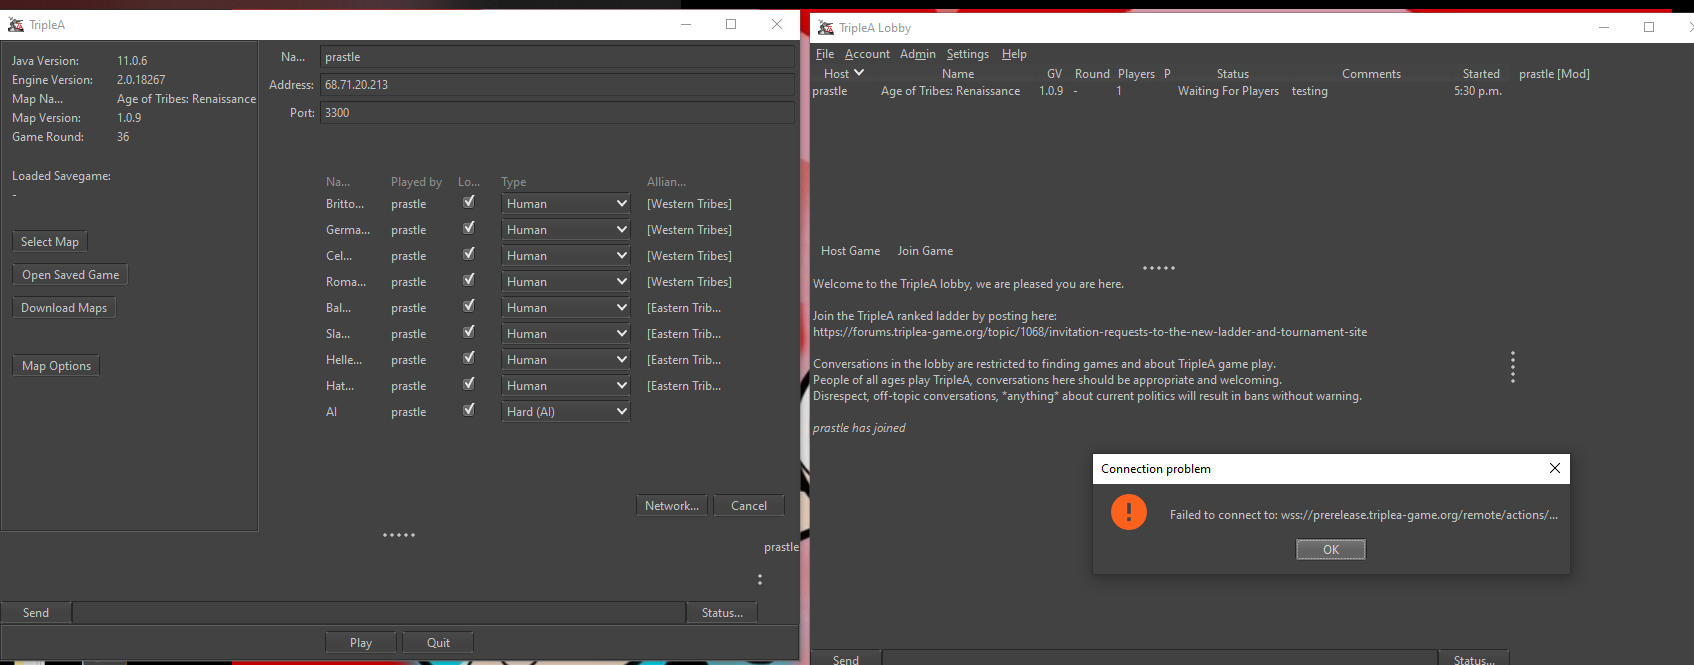
Task: Click Status... in the setup window
Action: (722, 613)
